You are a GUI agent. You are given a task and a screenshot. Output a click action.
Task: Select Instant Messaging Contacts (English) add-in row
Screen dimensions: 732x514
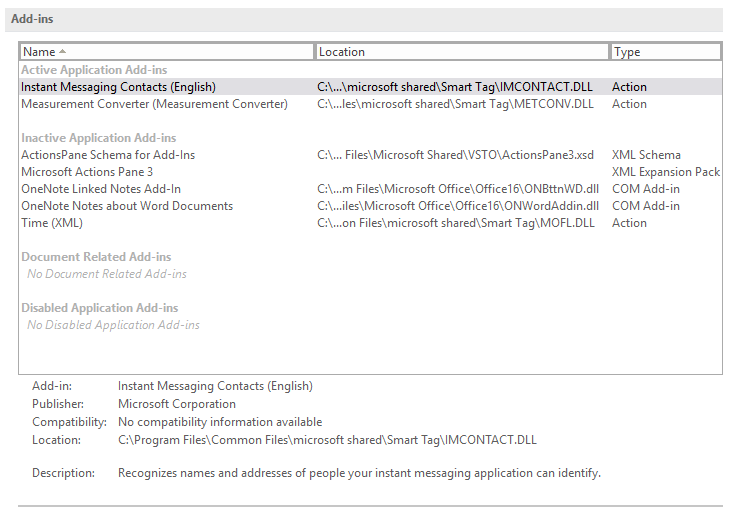click(x=371, y=87)
